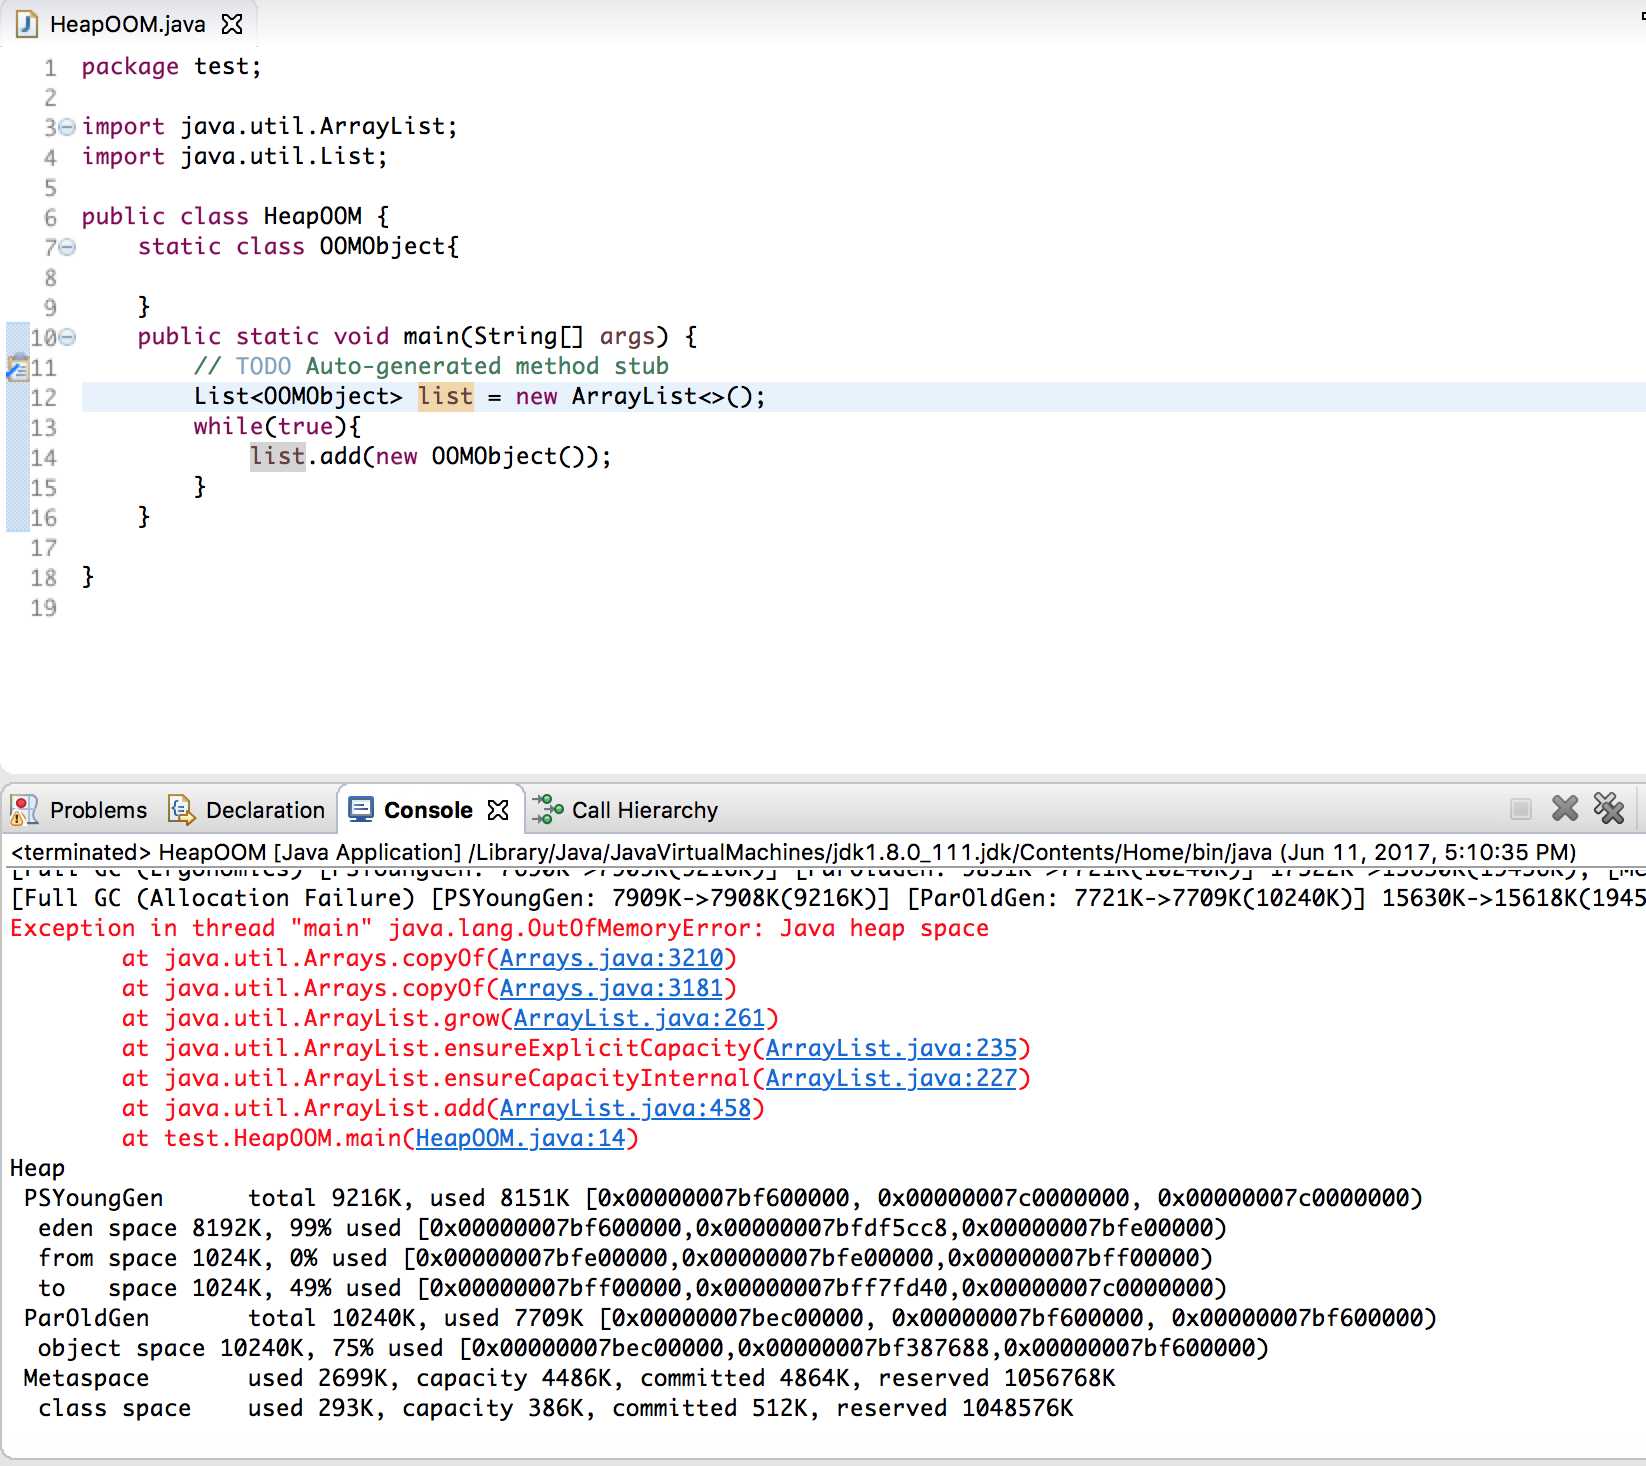Switch to the Console tab
This screenshot has height=1466, width=1646.
(x=428, y=810)
